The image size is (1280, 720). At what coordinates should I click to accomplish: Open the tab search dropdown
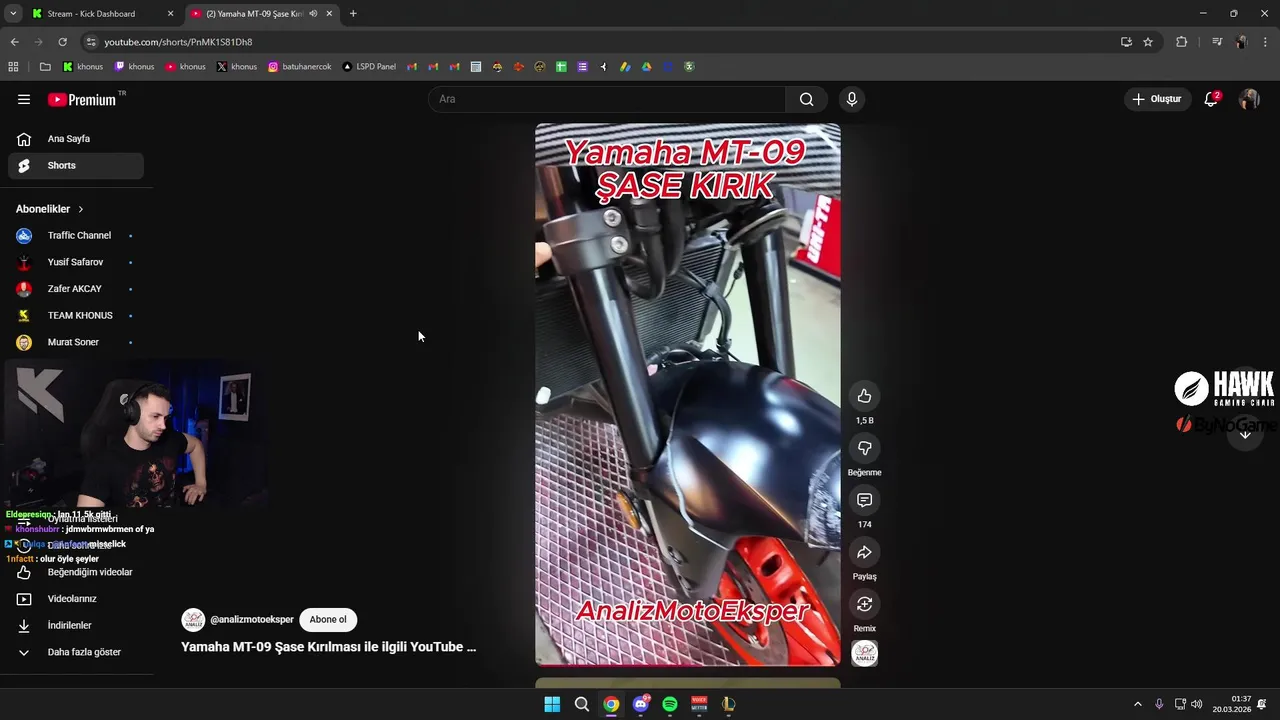[x=13, y=14]
